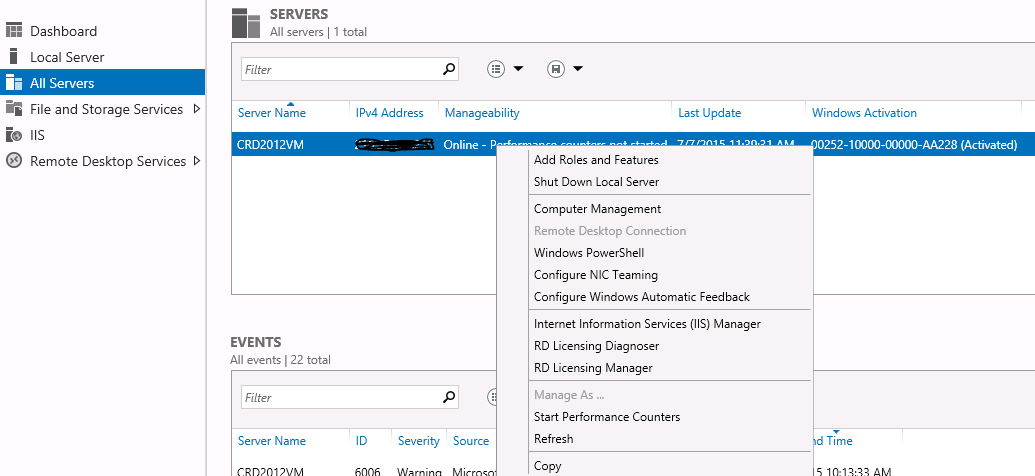Sort servers by Server Name column

[x=271, y=113]
